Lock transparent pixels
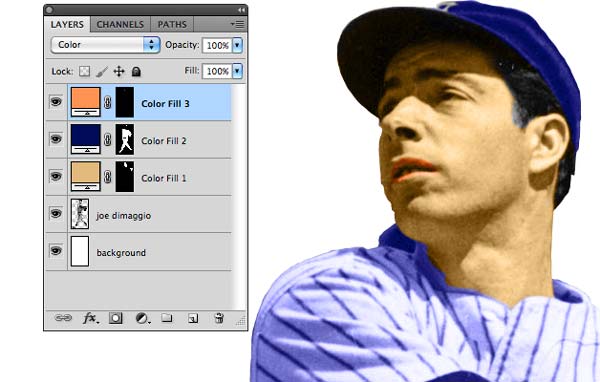 pos(85,71)
